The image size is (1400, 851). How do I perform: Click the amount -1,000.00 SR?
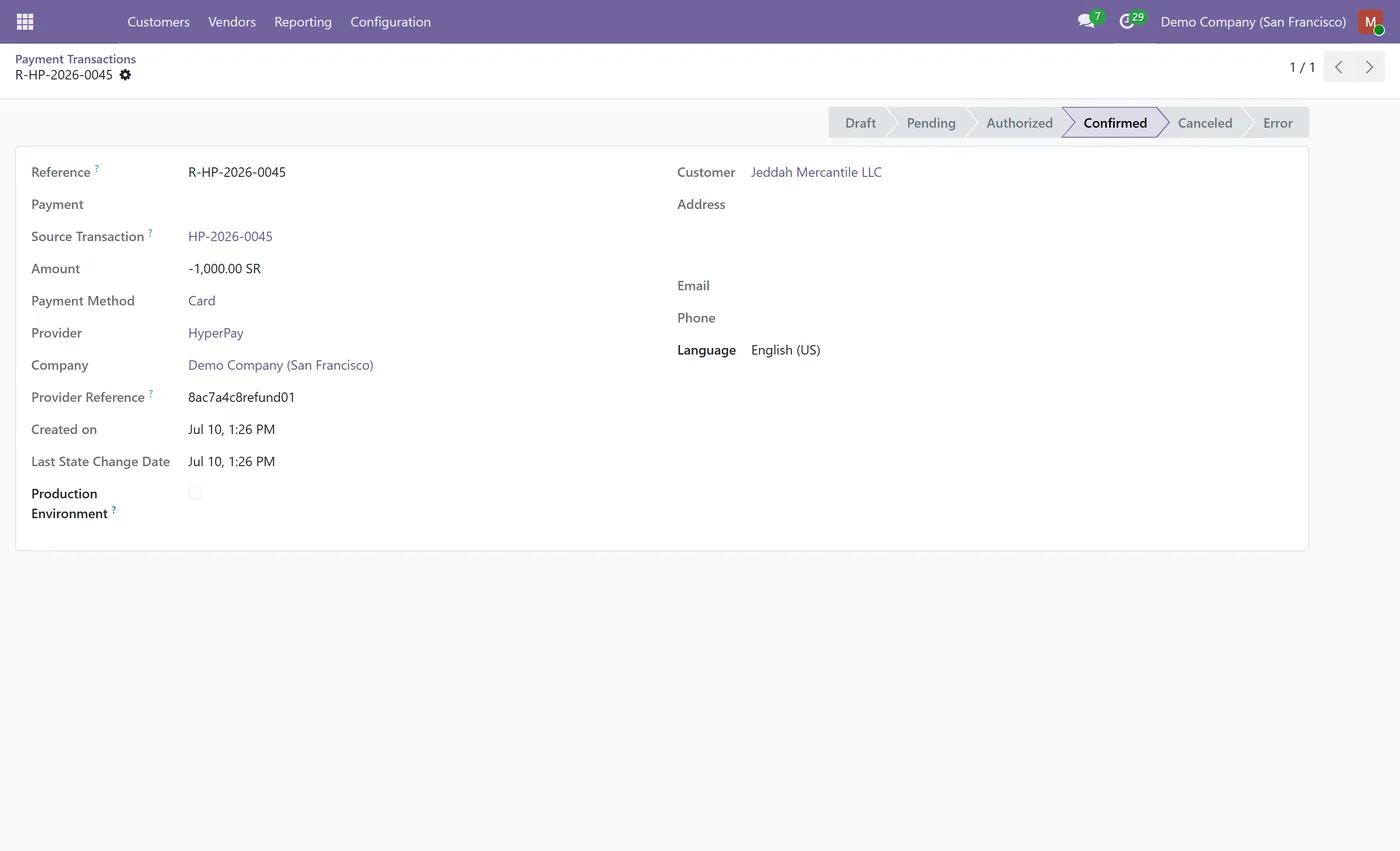pos(224,269)
